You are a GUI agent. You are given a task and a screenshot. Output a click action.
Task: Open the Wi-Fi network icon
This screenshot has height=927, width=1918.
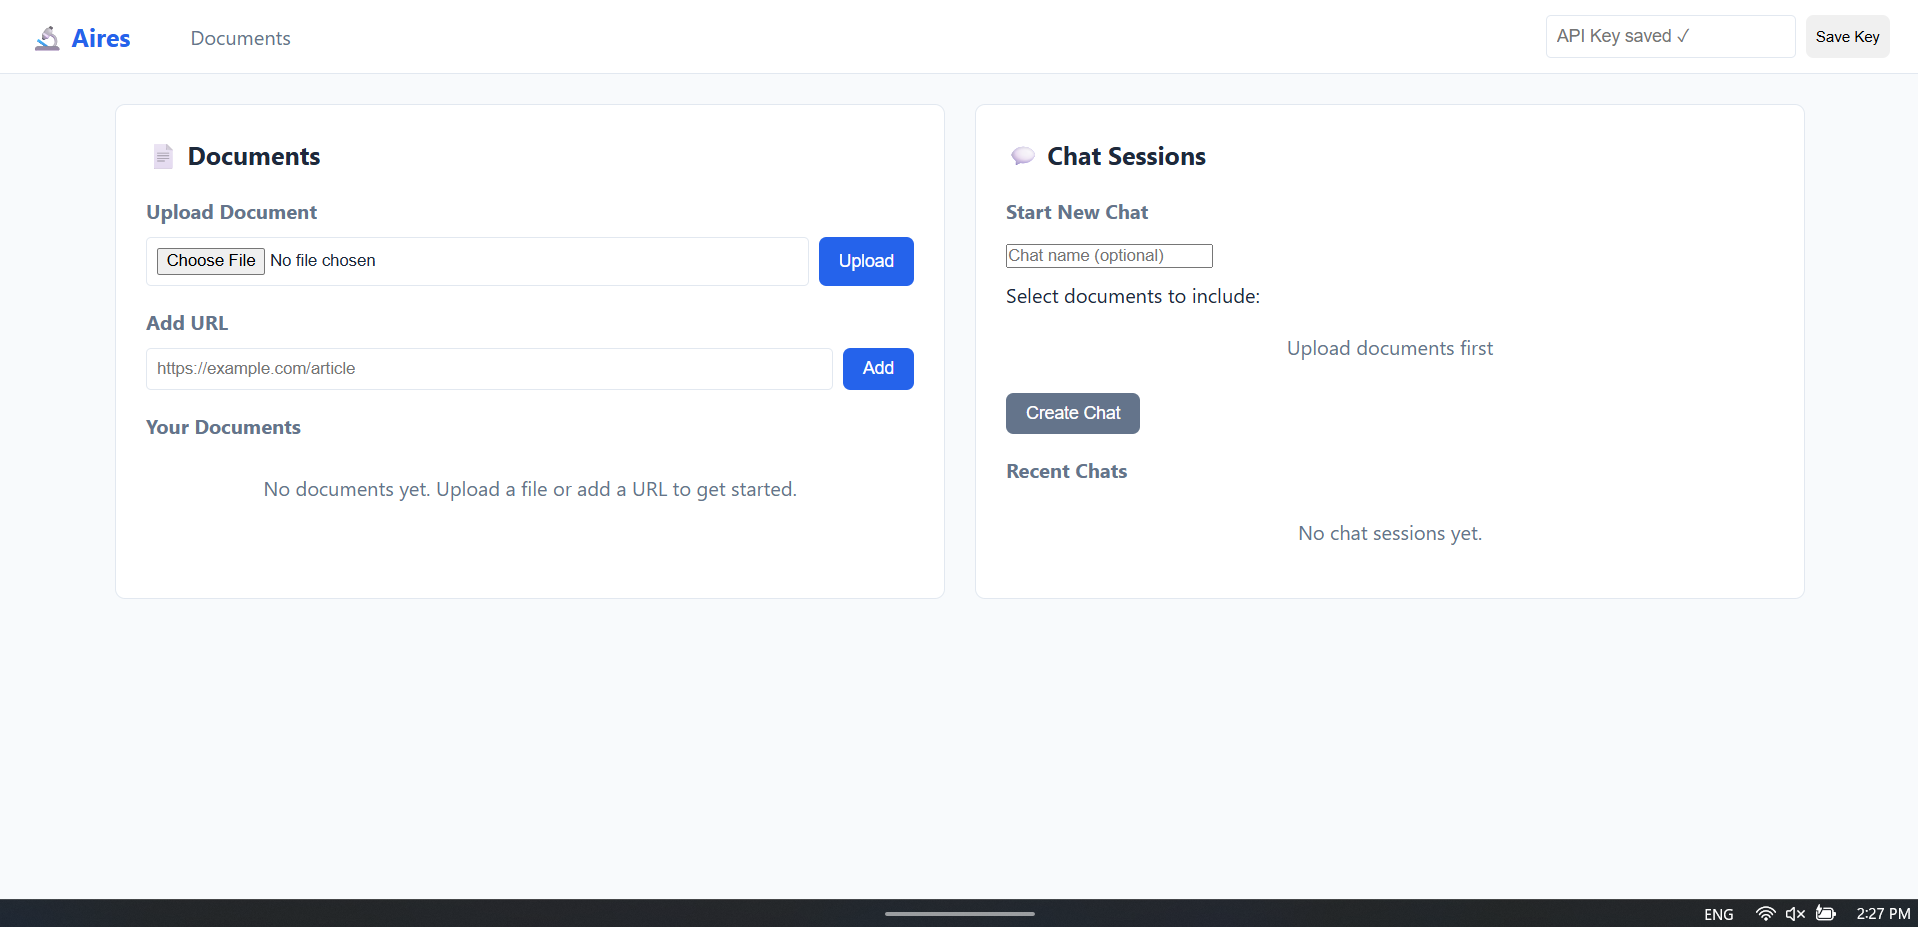[1765, 914]
